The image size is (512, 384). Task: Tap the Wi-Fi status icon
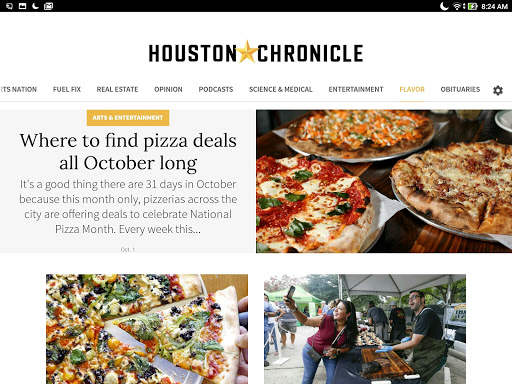click(x=457, y=6)
